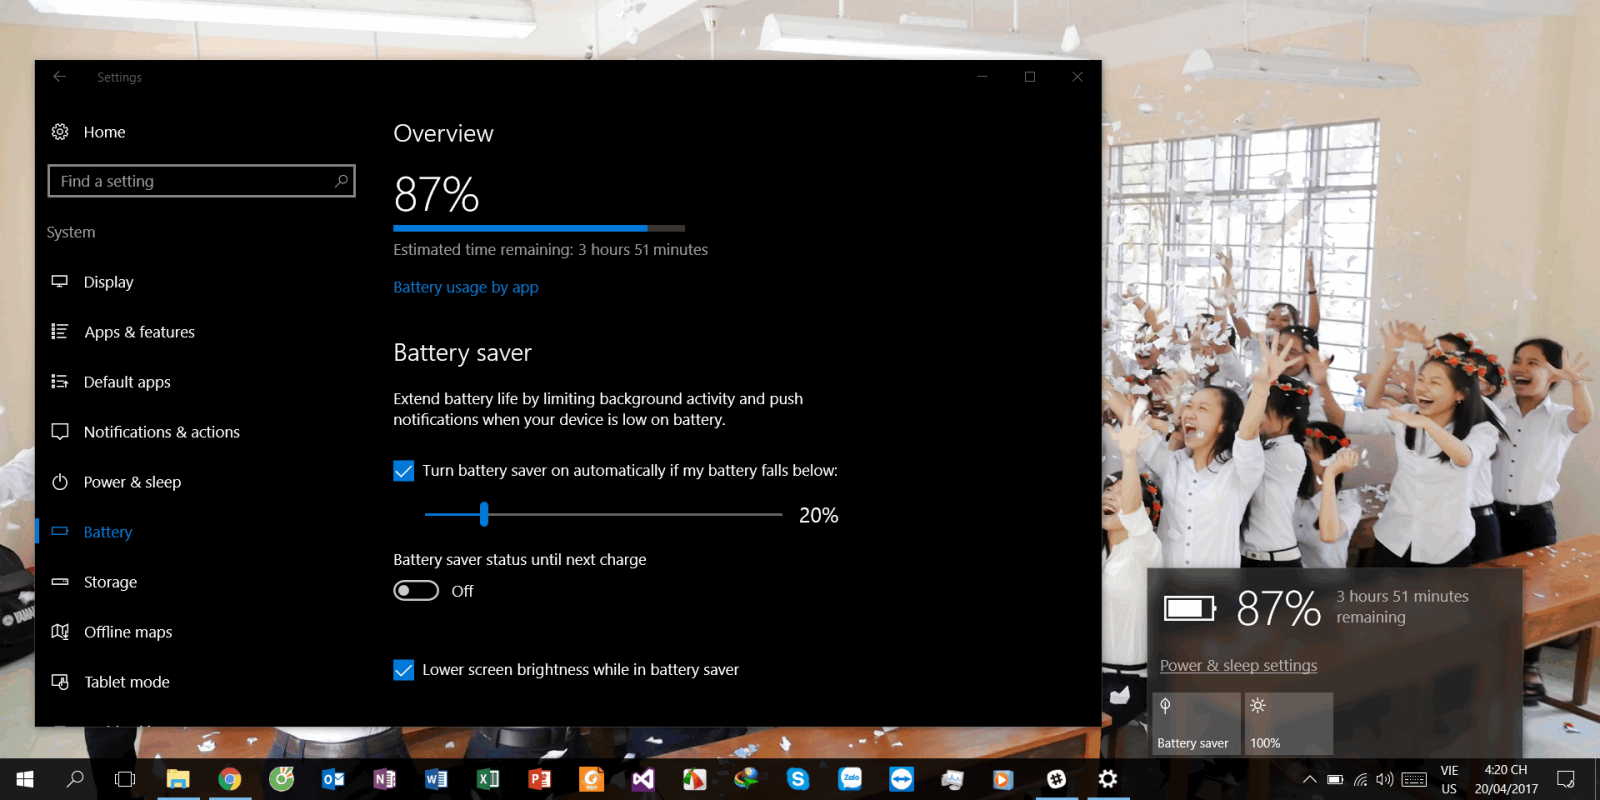
Task: Click the battery icon in system tray
Action: (1335, 780)
